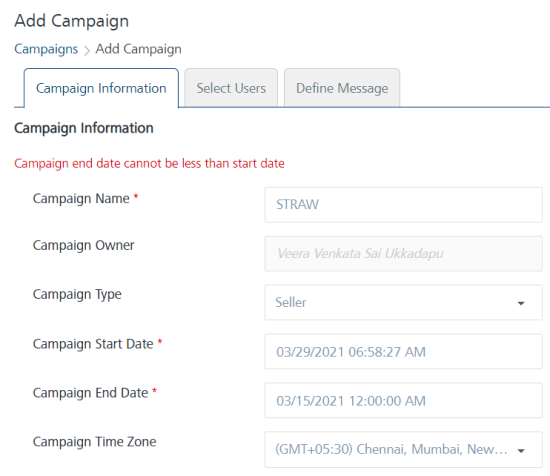This screenshot has height=476, width=550.
Task: Click the Campaign Information section heading
Action: [x=84, y=128]
